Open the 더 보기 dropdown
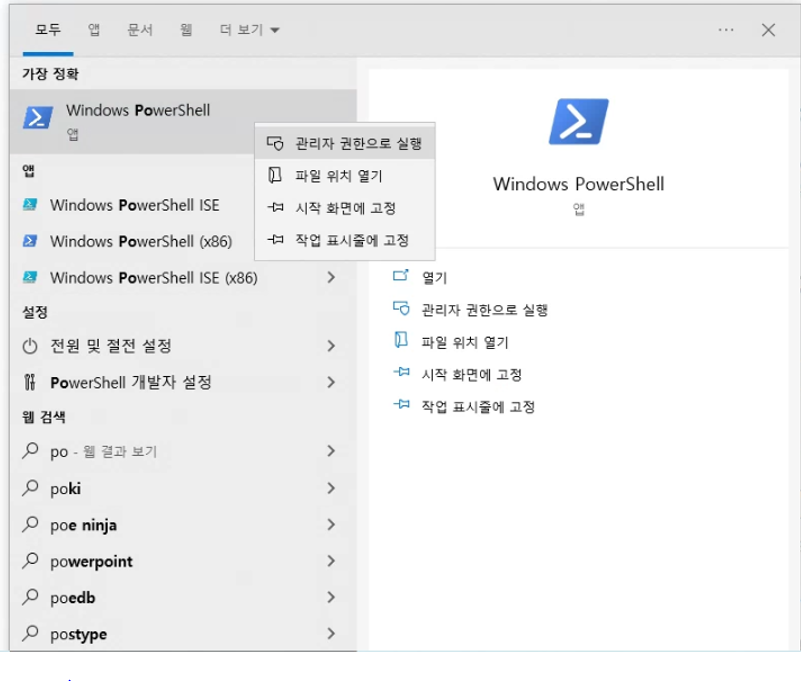 click(x=249, y=30)
